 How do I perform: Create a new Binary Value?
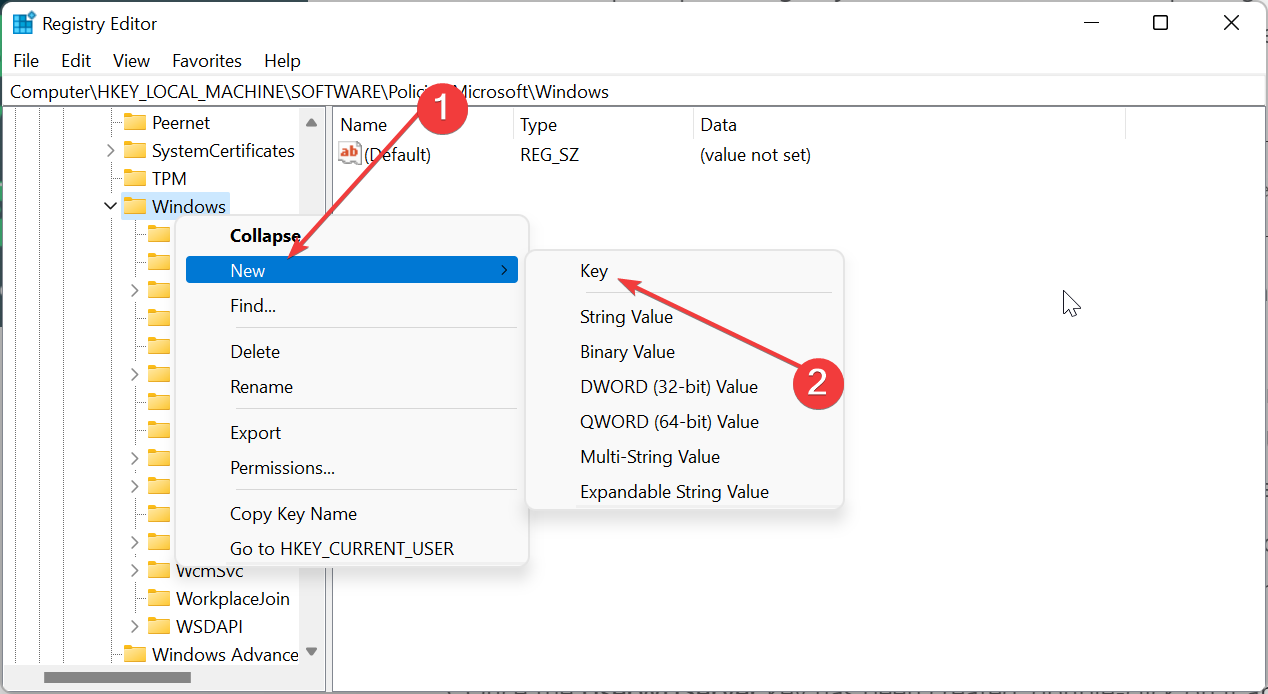(x=684, y=352)
